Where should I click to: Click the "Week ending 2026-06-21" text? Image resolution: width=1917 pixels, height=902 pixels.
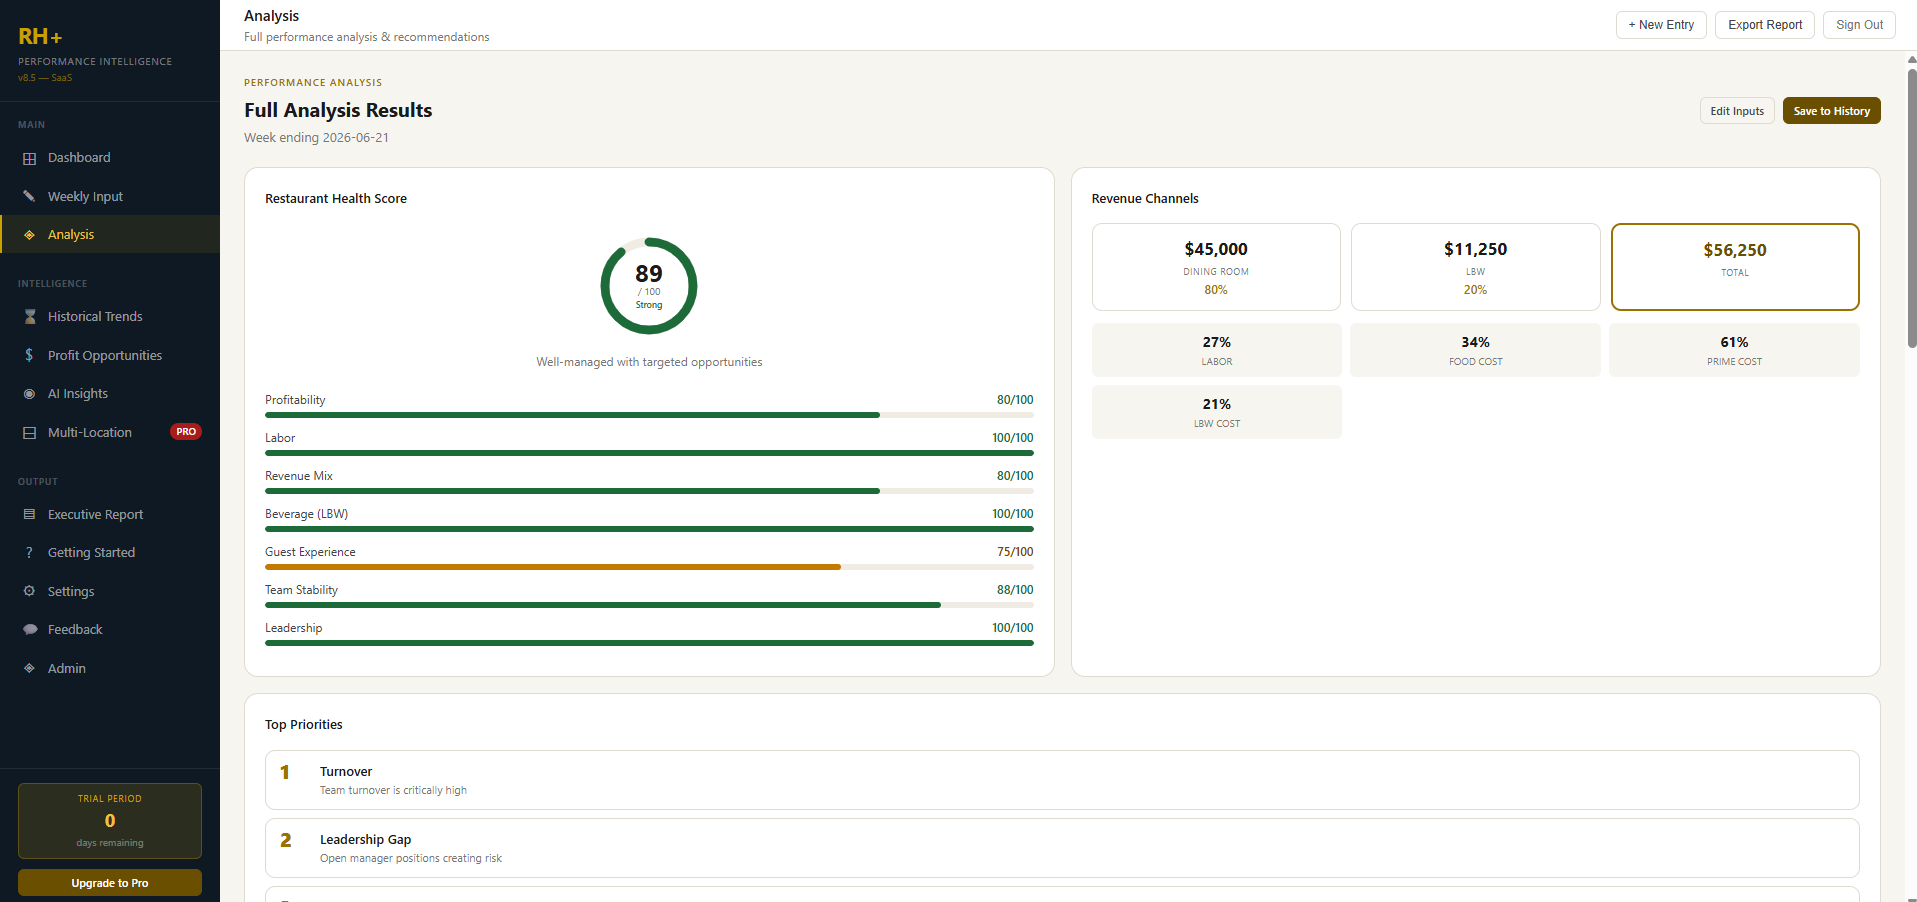point(316,138)
